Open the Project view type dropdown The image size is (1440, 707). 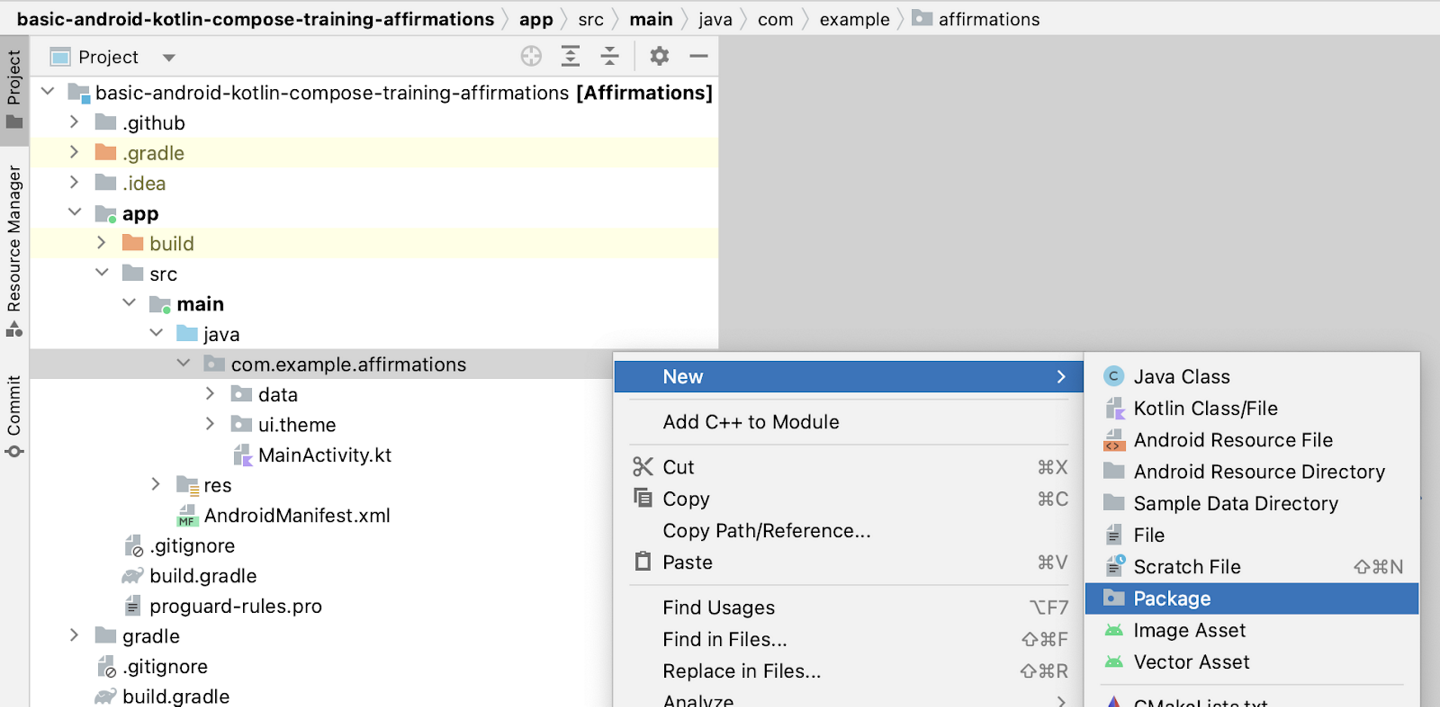point(169,58)
